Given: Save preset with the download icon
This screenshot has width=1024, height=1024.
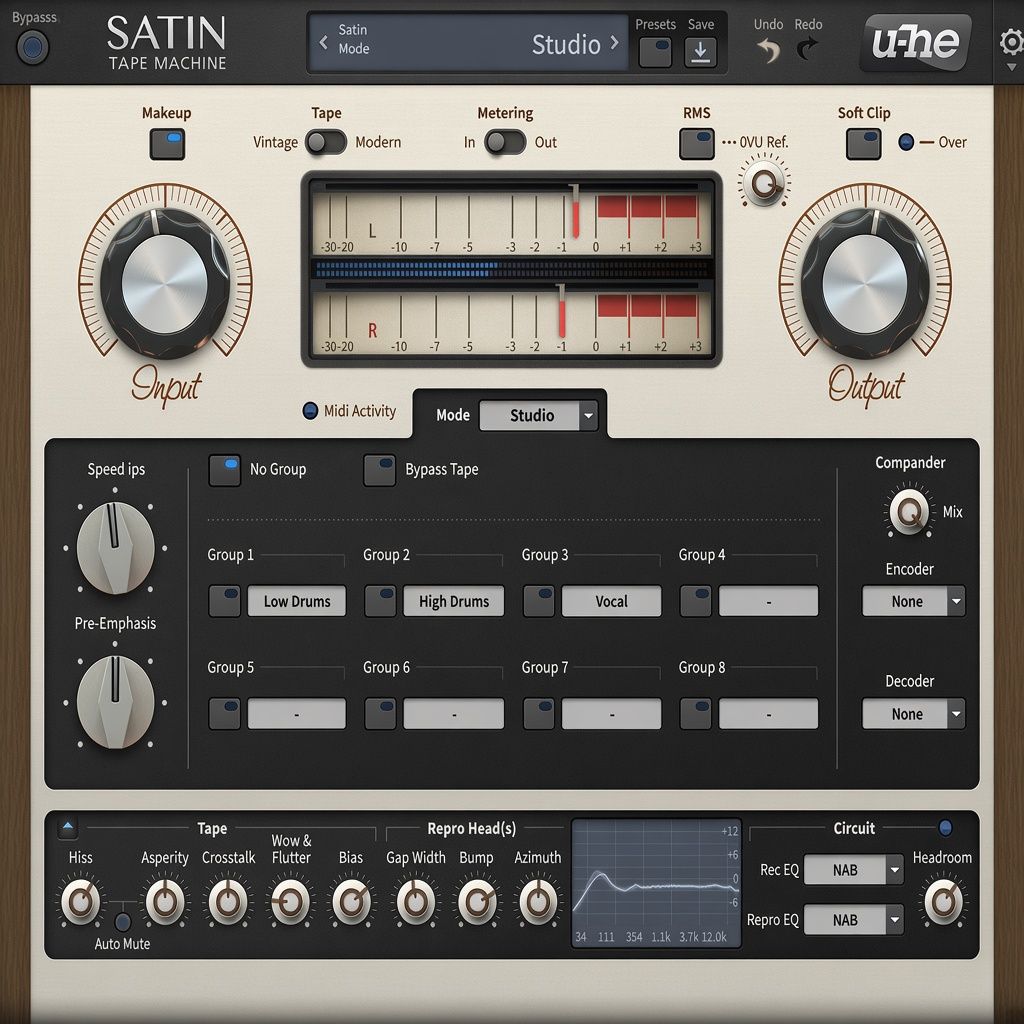Looking at the screenshot, I should [x=700, y=52].
